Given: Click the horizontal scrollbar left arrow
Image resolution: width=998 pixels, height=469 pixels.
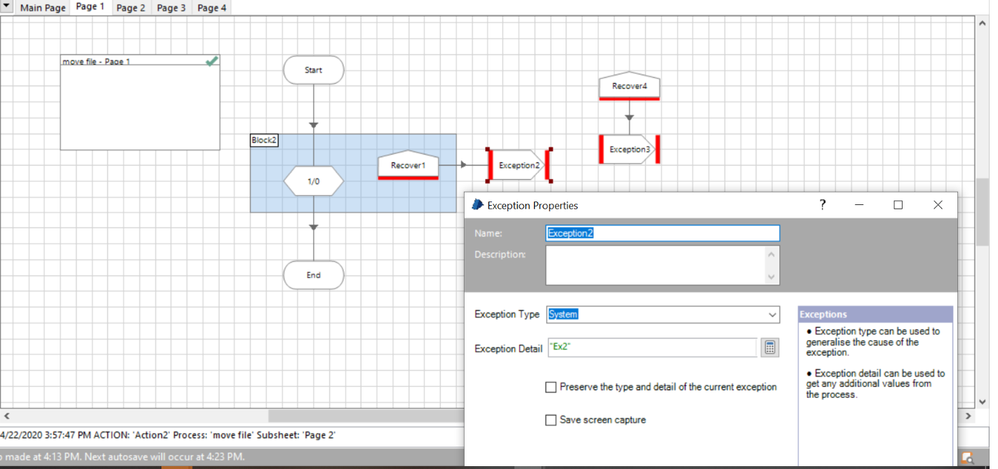Looking at the screenshot, I should [6, 416].
